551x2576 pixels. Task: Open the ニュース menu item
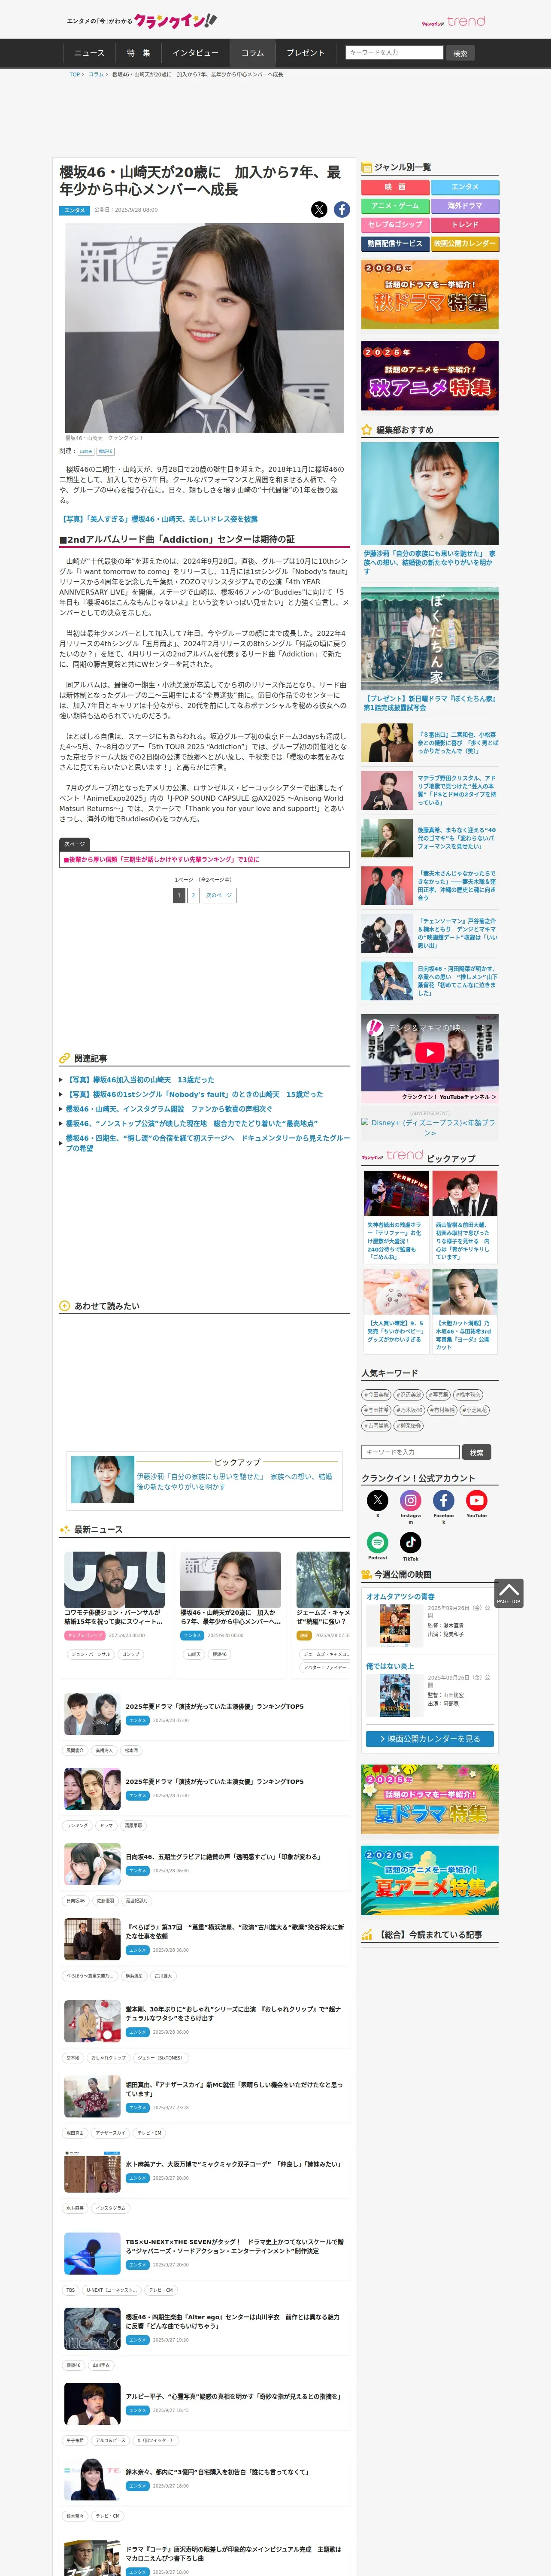89,53
